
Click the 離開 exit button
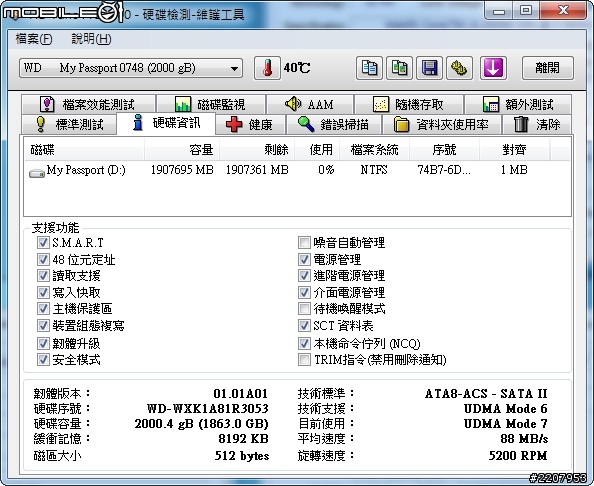[547, 68]
